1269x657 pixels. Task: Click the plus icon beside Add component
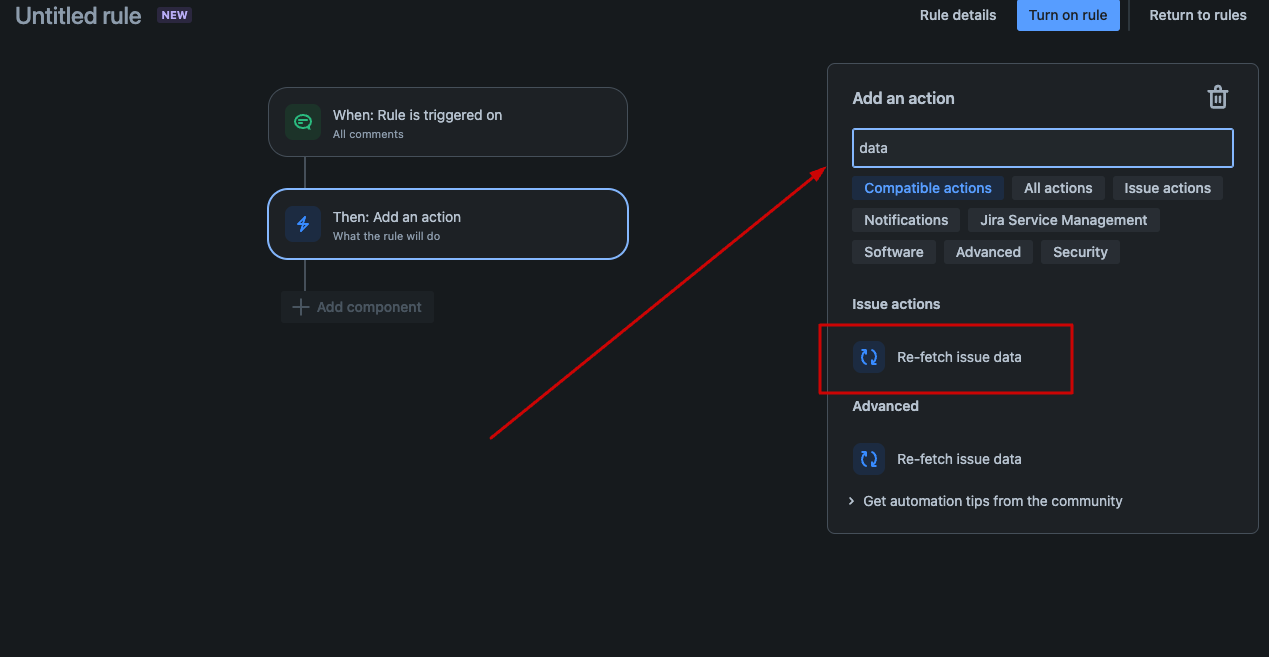coord(300,307)
